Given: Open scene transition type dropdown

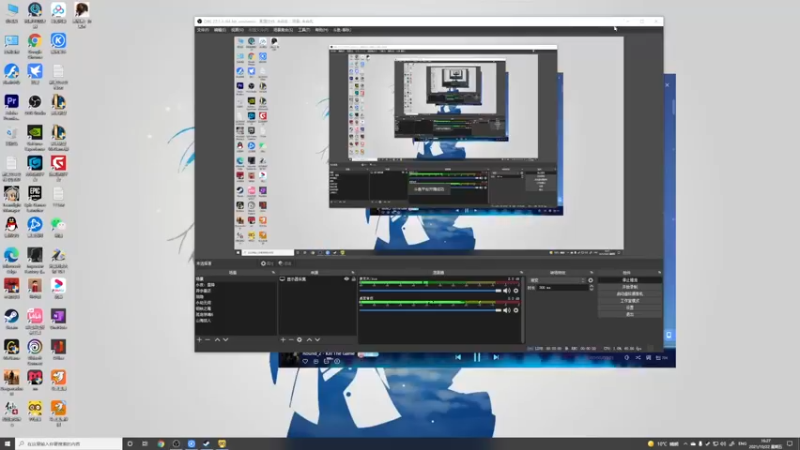Looking at the screenshot, I should [557, 280].
